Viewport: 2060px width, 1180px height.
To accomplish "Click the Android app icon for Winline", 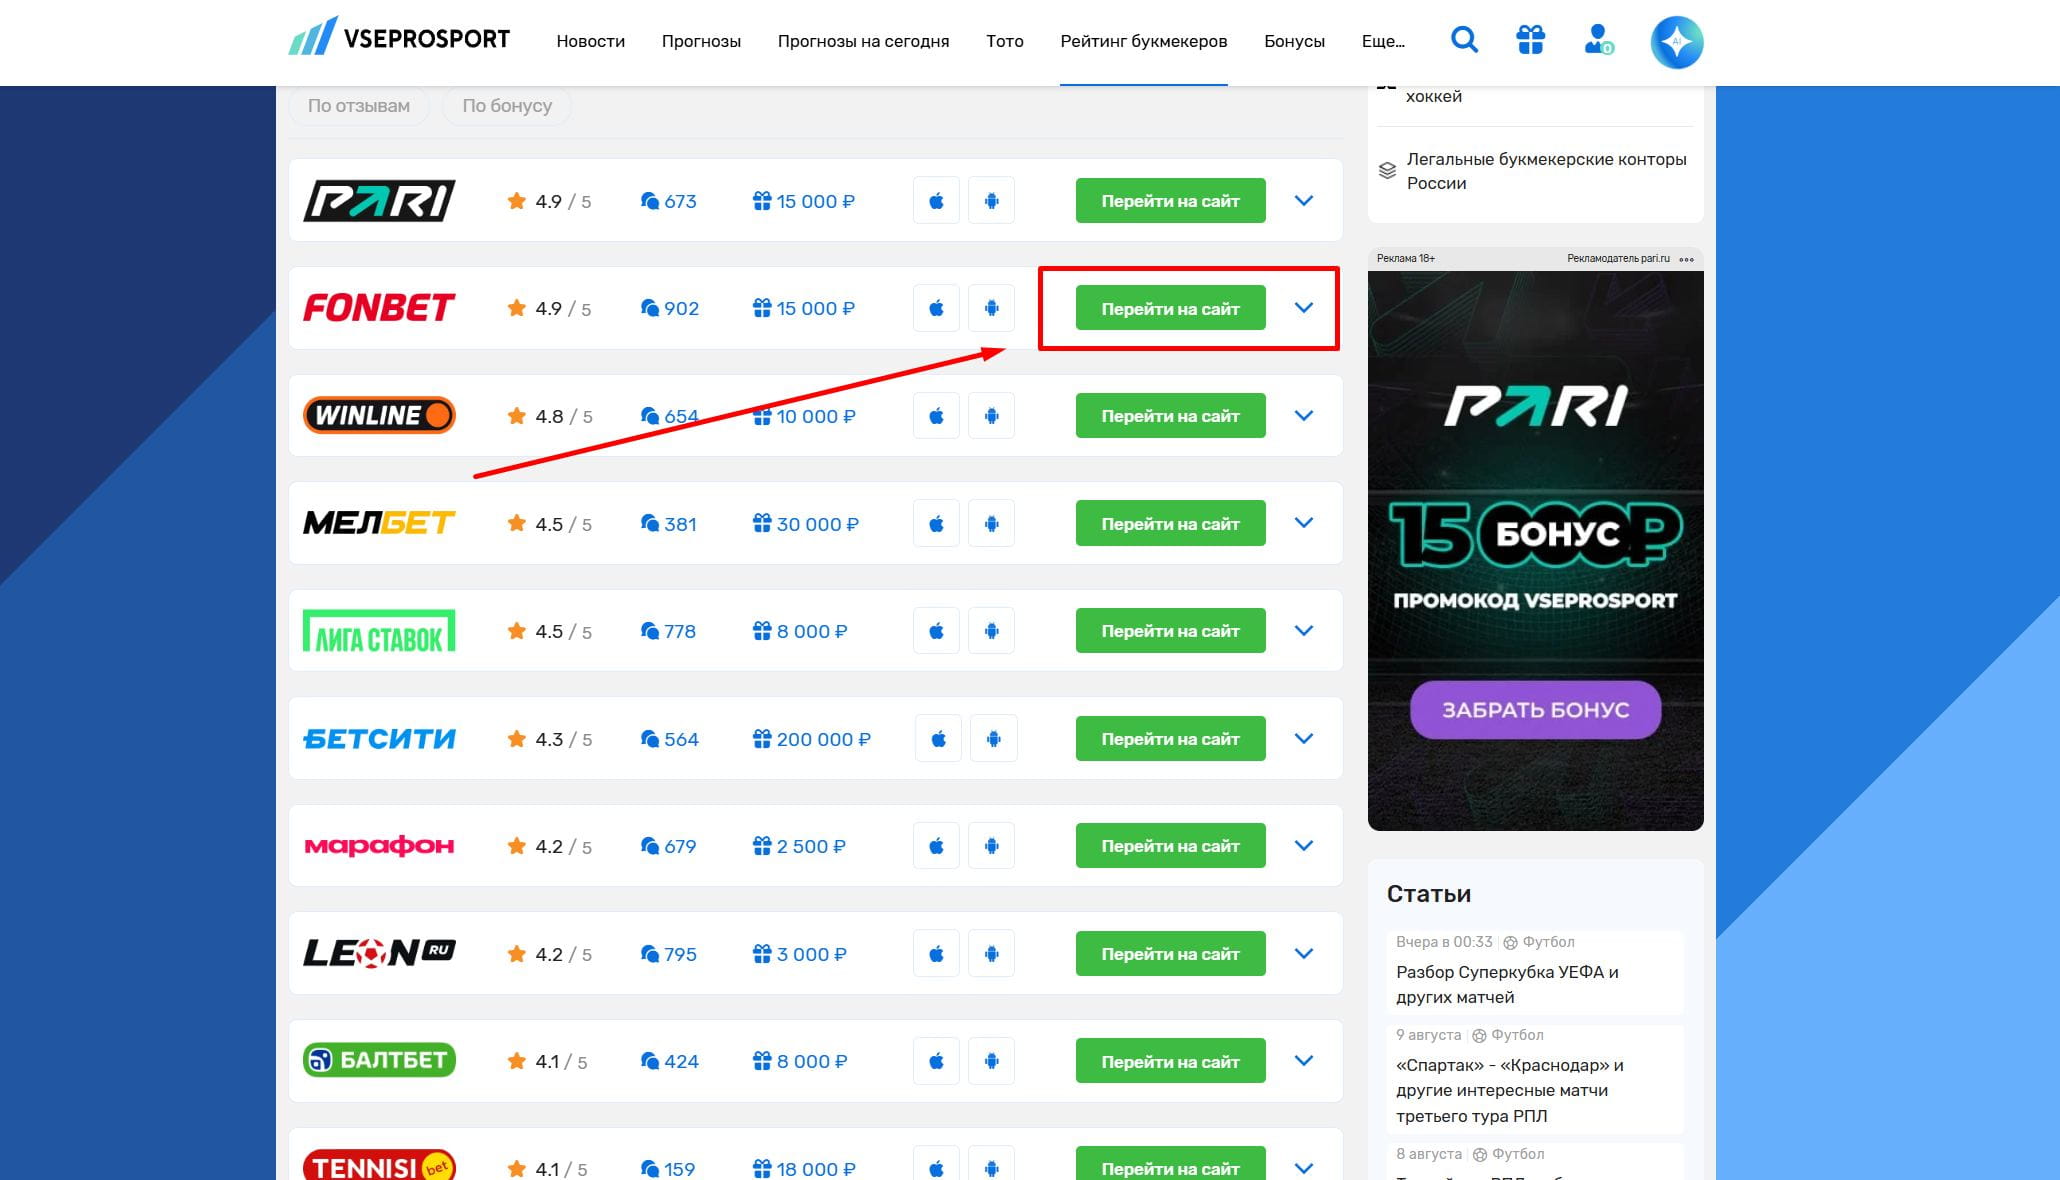I will (991, 415).
